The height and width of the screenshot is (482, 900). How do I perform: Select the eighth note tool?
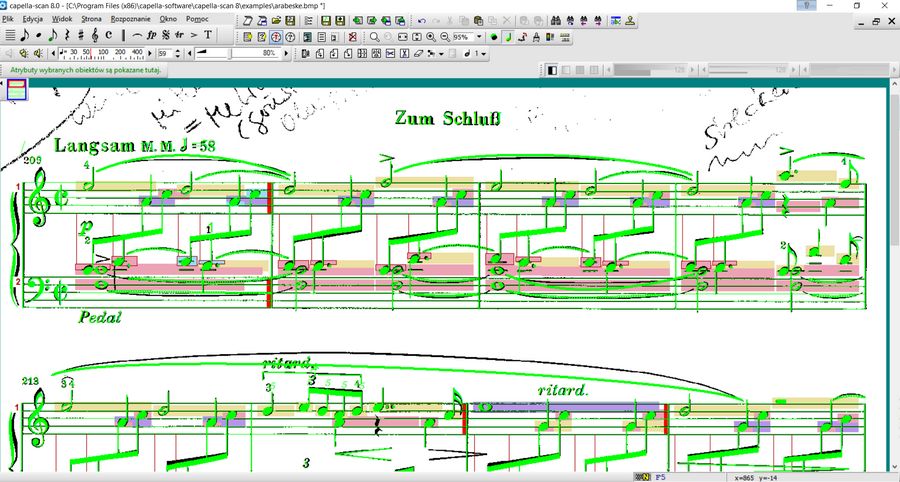[25, 35]
